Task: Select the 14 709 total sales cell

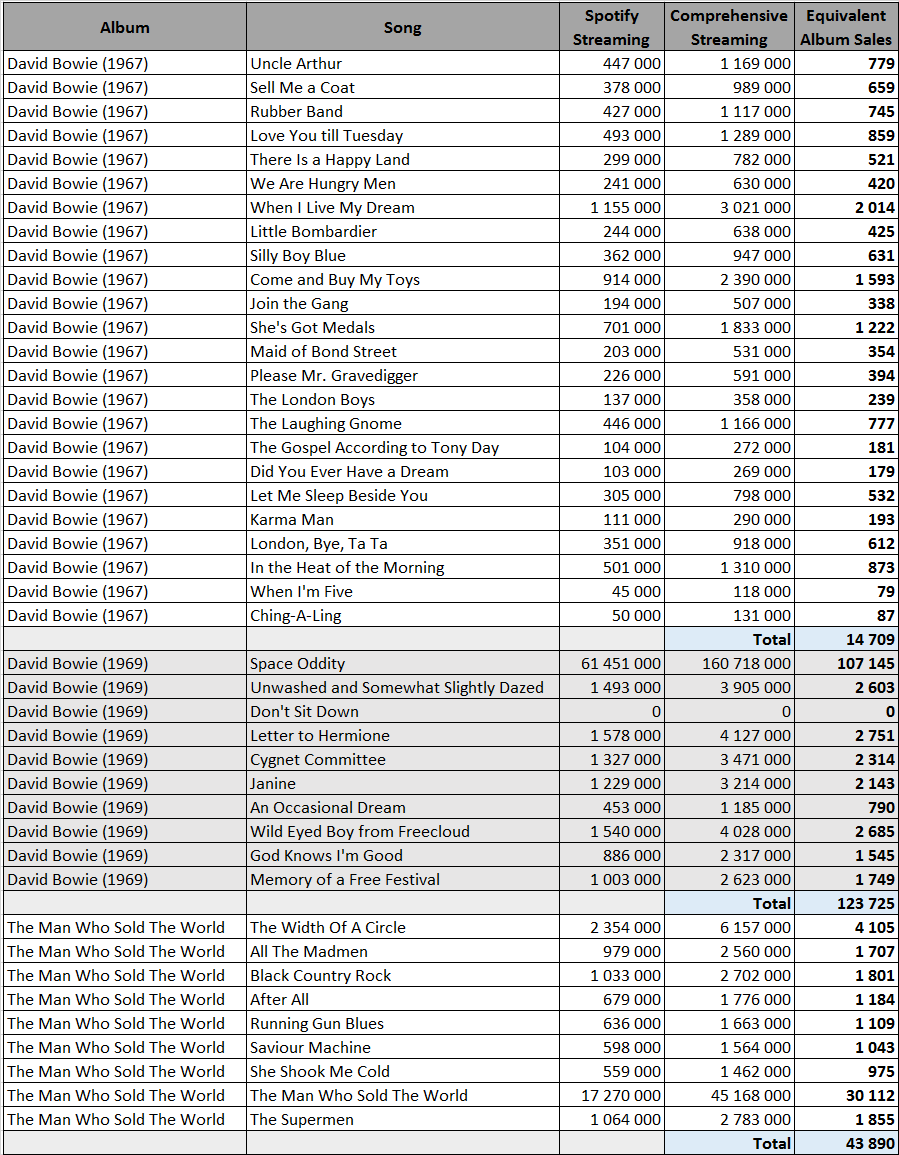Action: pos(846,639)
